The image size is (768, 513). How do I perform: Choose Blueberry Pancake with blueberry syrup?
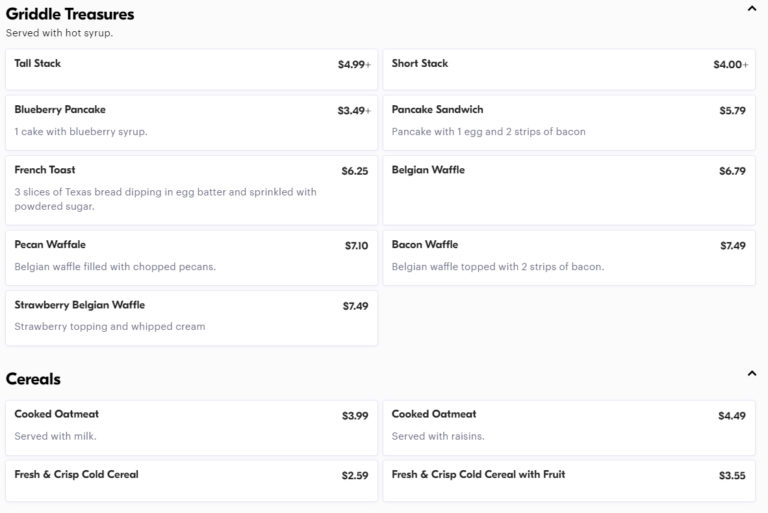click(x=192, y=122)
